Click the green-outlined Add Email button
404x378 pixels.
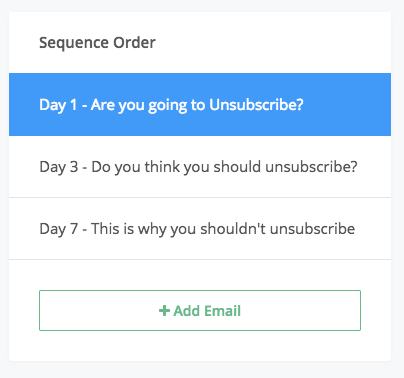[x=200, y=310]
